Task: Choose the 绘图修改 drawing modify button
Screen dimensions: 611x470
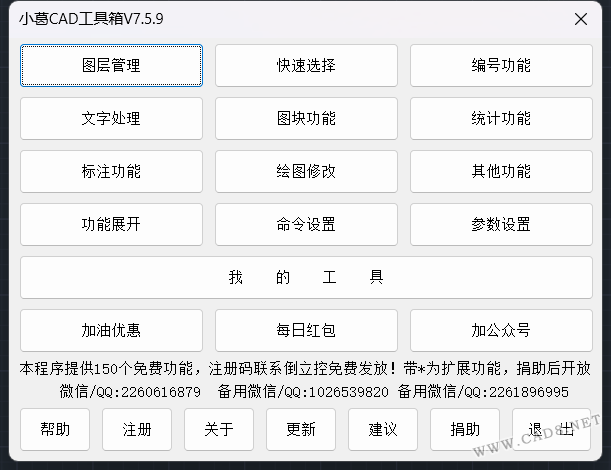Action: (x=306, y=171)
